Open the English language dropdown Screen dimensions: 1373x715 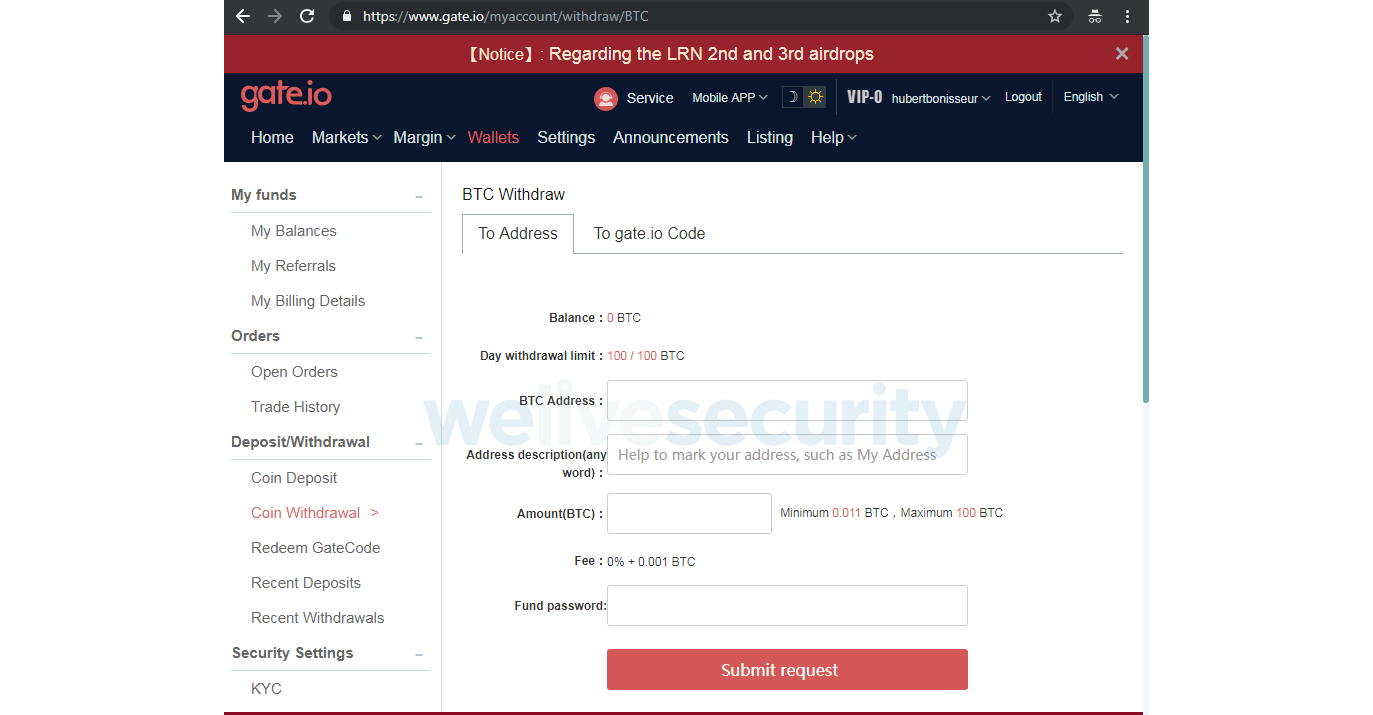pyautogui.click(x=1091, y=97)
